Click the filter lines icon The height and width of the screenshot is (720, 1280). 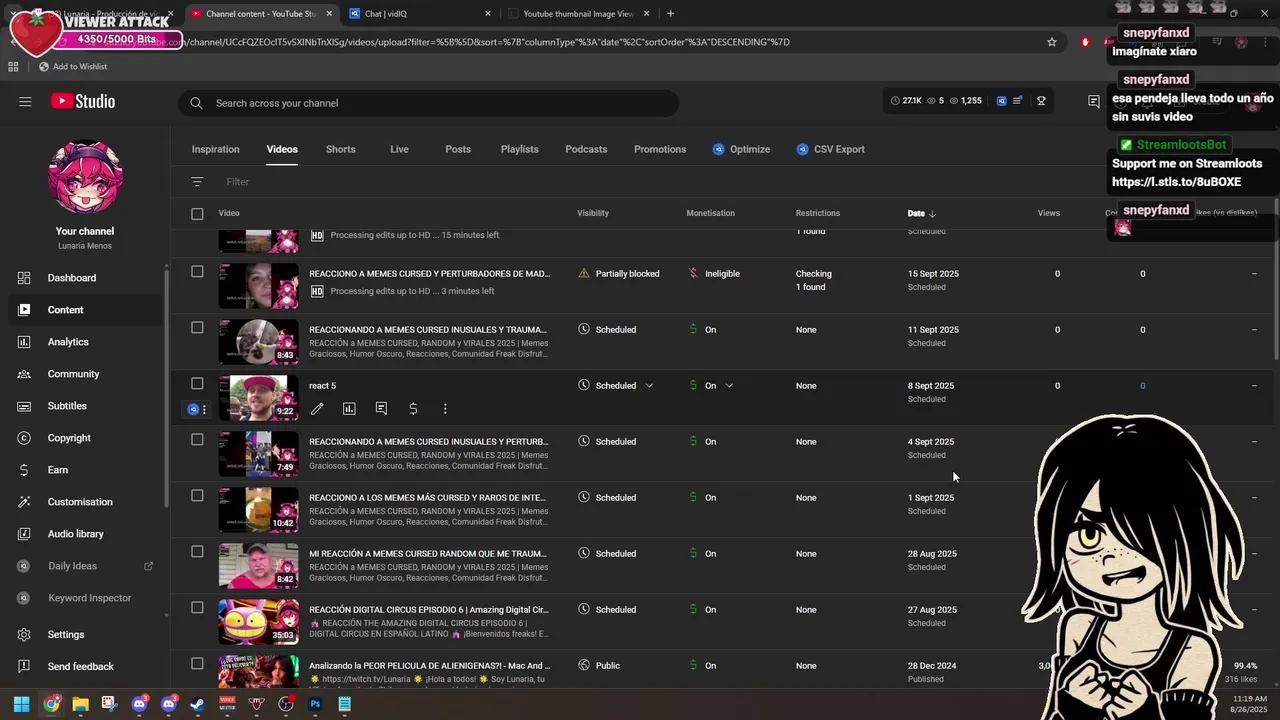click(197, 182)
